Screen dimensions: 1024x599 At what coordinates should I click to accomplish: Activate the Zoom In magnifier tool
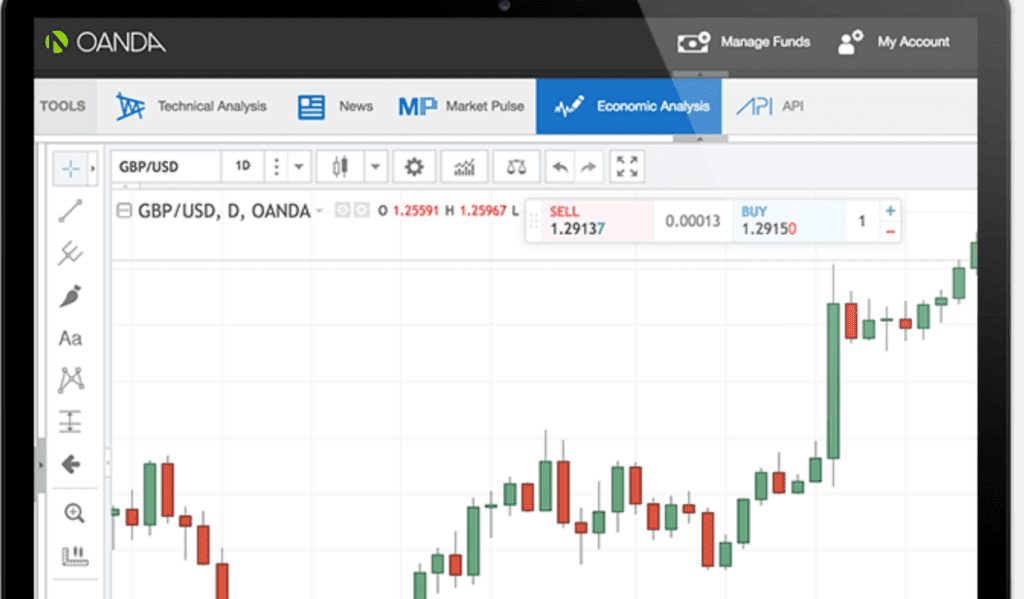point(74,513)
